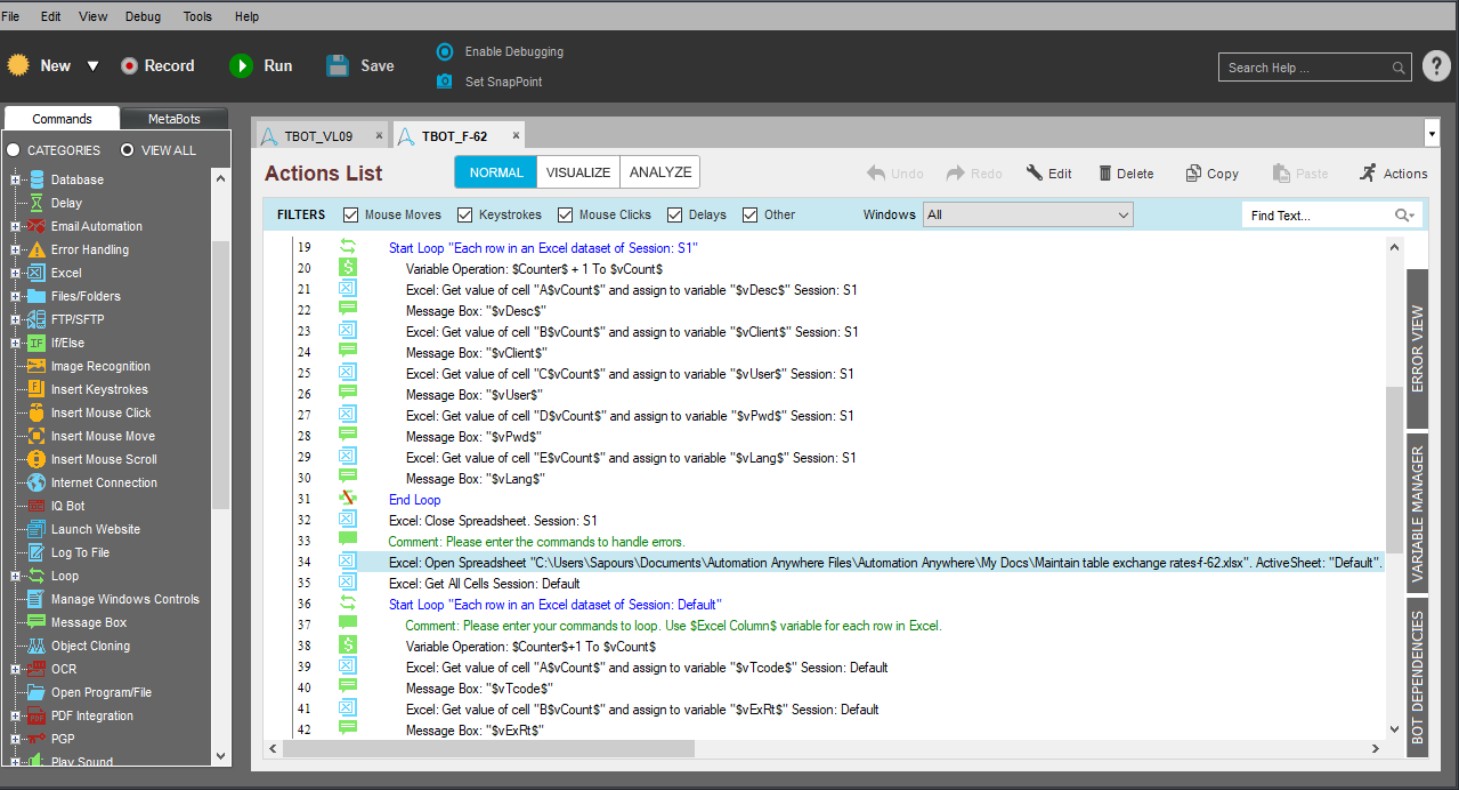The image size is (1459, 790).
Task: Open help via question mark icon
Action: (x=1436, y=67)
